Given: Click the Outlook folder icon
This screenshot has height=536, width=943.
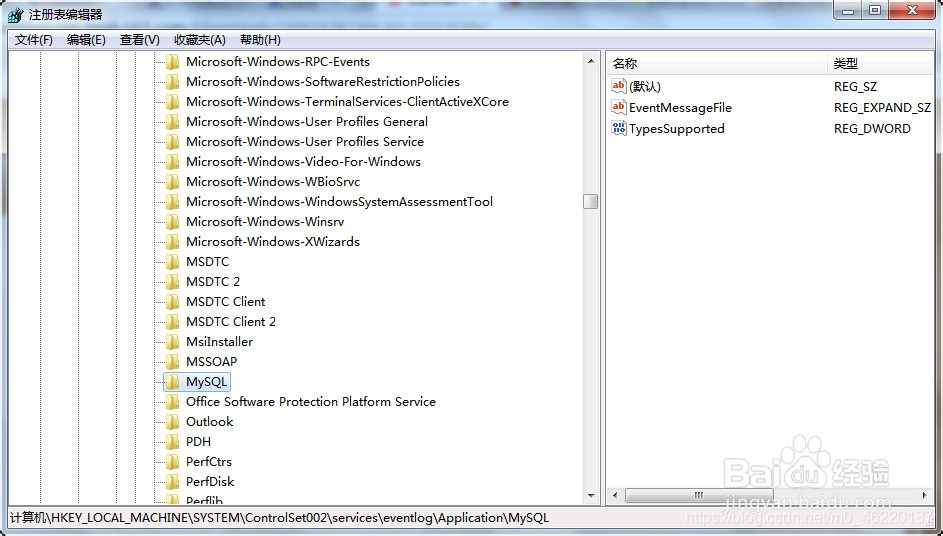Looking at the screenshot, I should point(173,422).
